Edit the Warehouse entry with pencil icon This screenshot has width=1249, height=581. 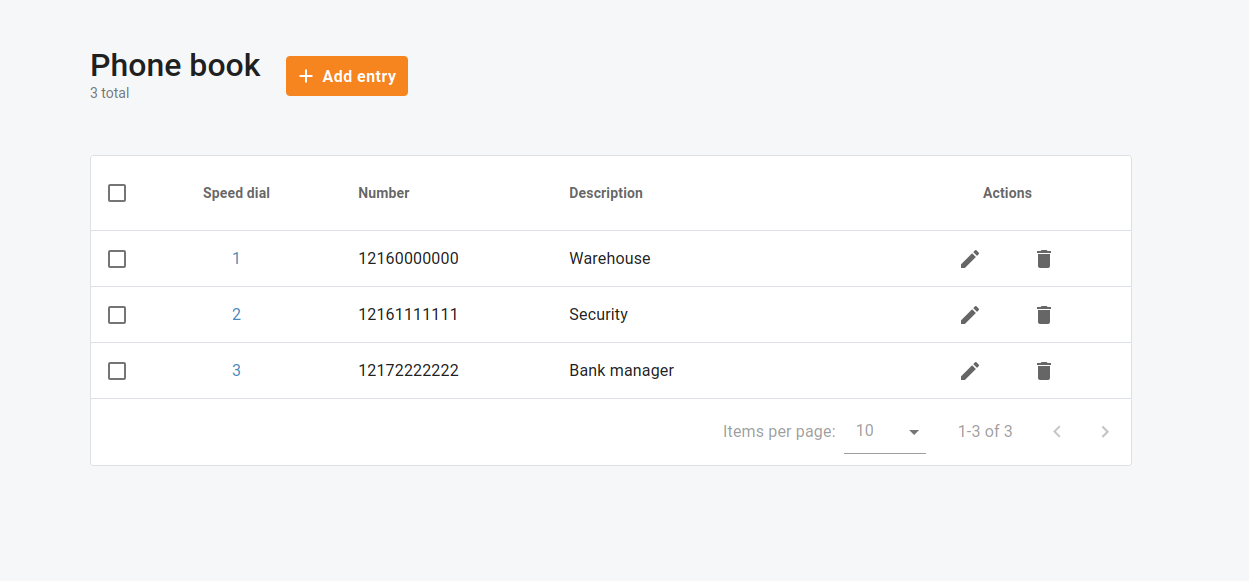click(x=969, y=259)
